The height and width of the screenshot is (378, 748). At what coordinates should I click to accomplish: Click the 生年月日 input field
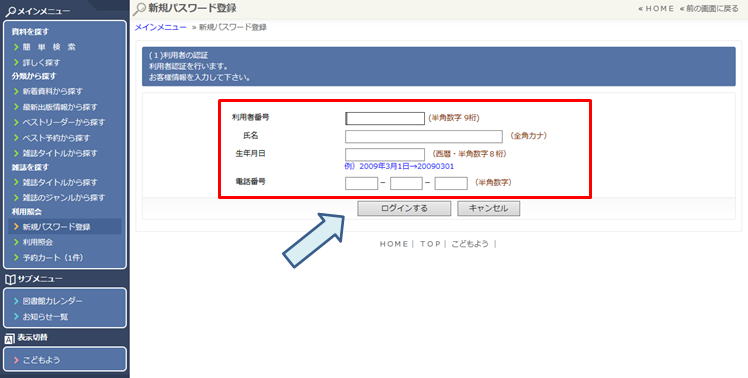(385, 154)
